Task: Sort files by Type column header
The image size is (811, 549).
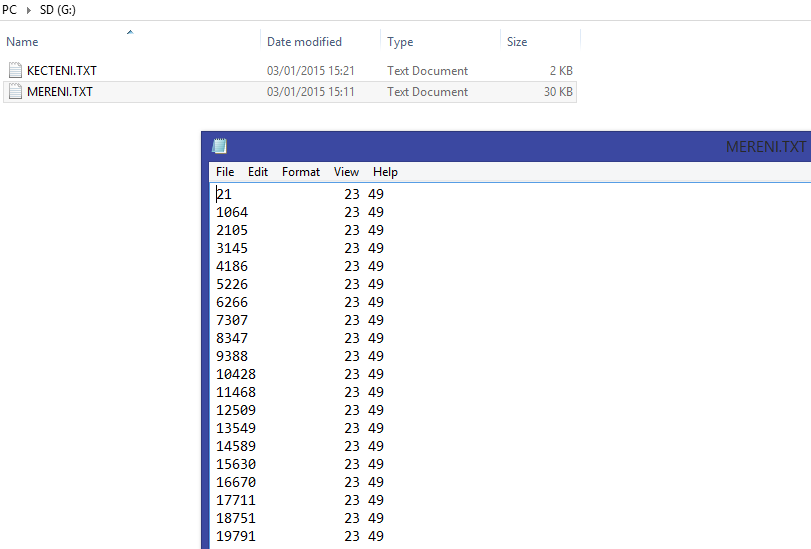Action: point(400,42)
